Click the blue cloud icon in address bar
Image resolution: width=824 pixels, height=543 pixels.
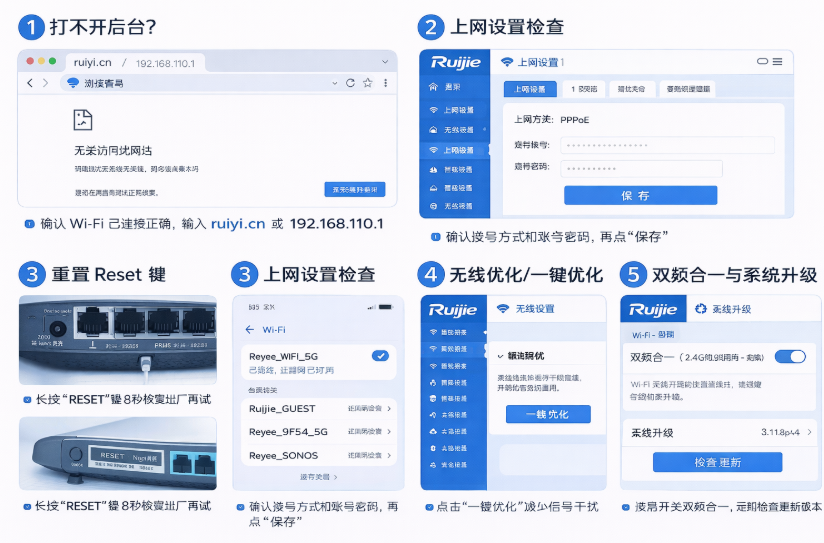[73, 83]
